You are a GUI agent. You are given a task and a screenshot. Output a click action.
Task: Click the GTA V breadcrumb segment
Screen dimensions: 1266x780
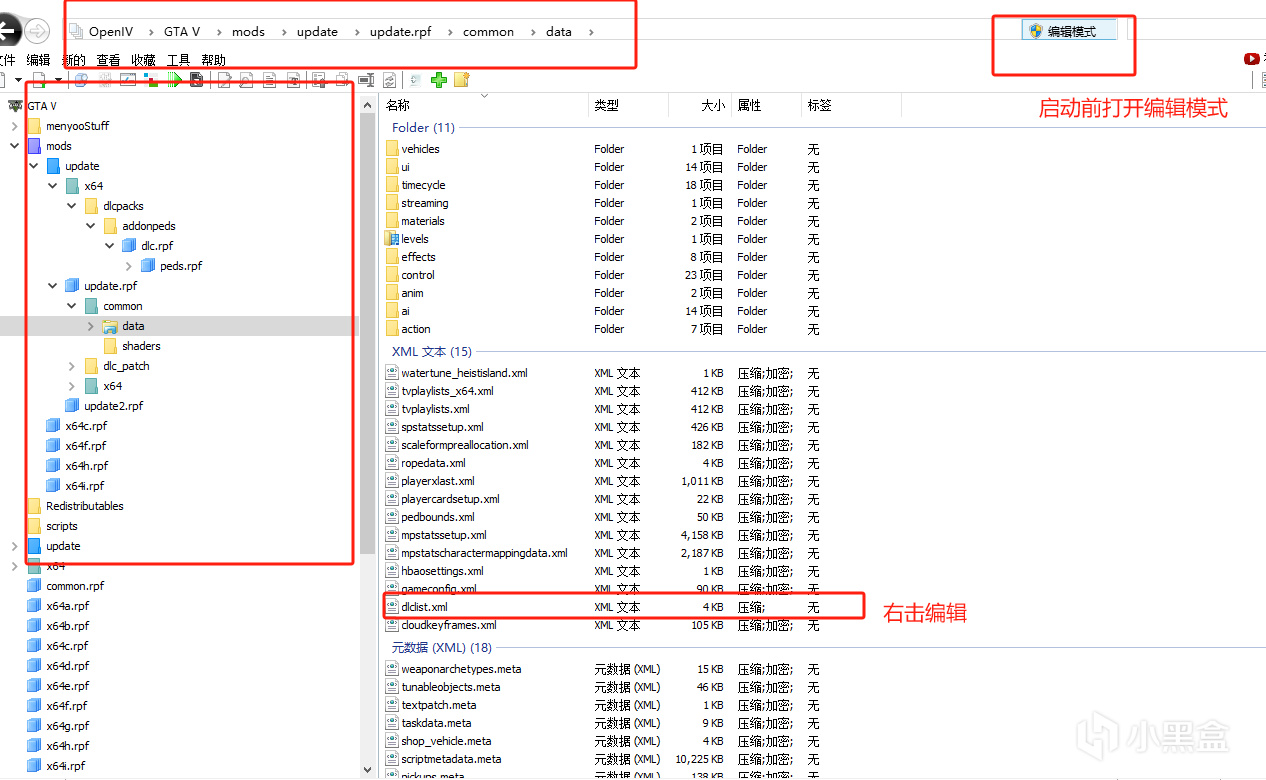182,32
